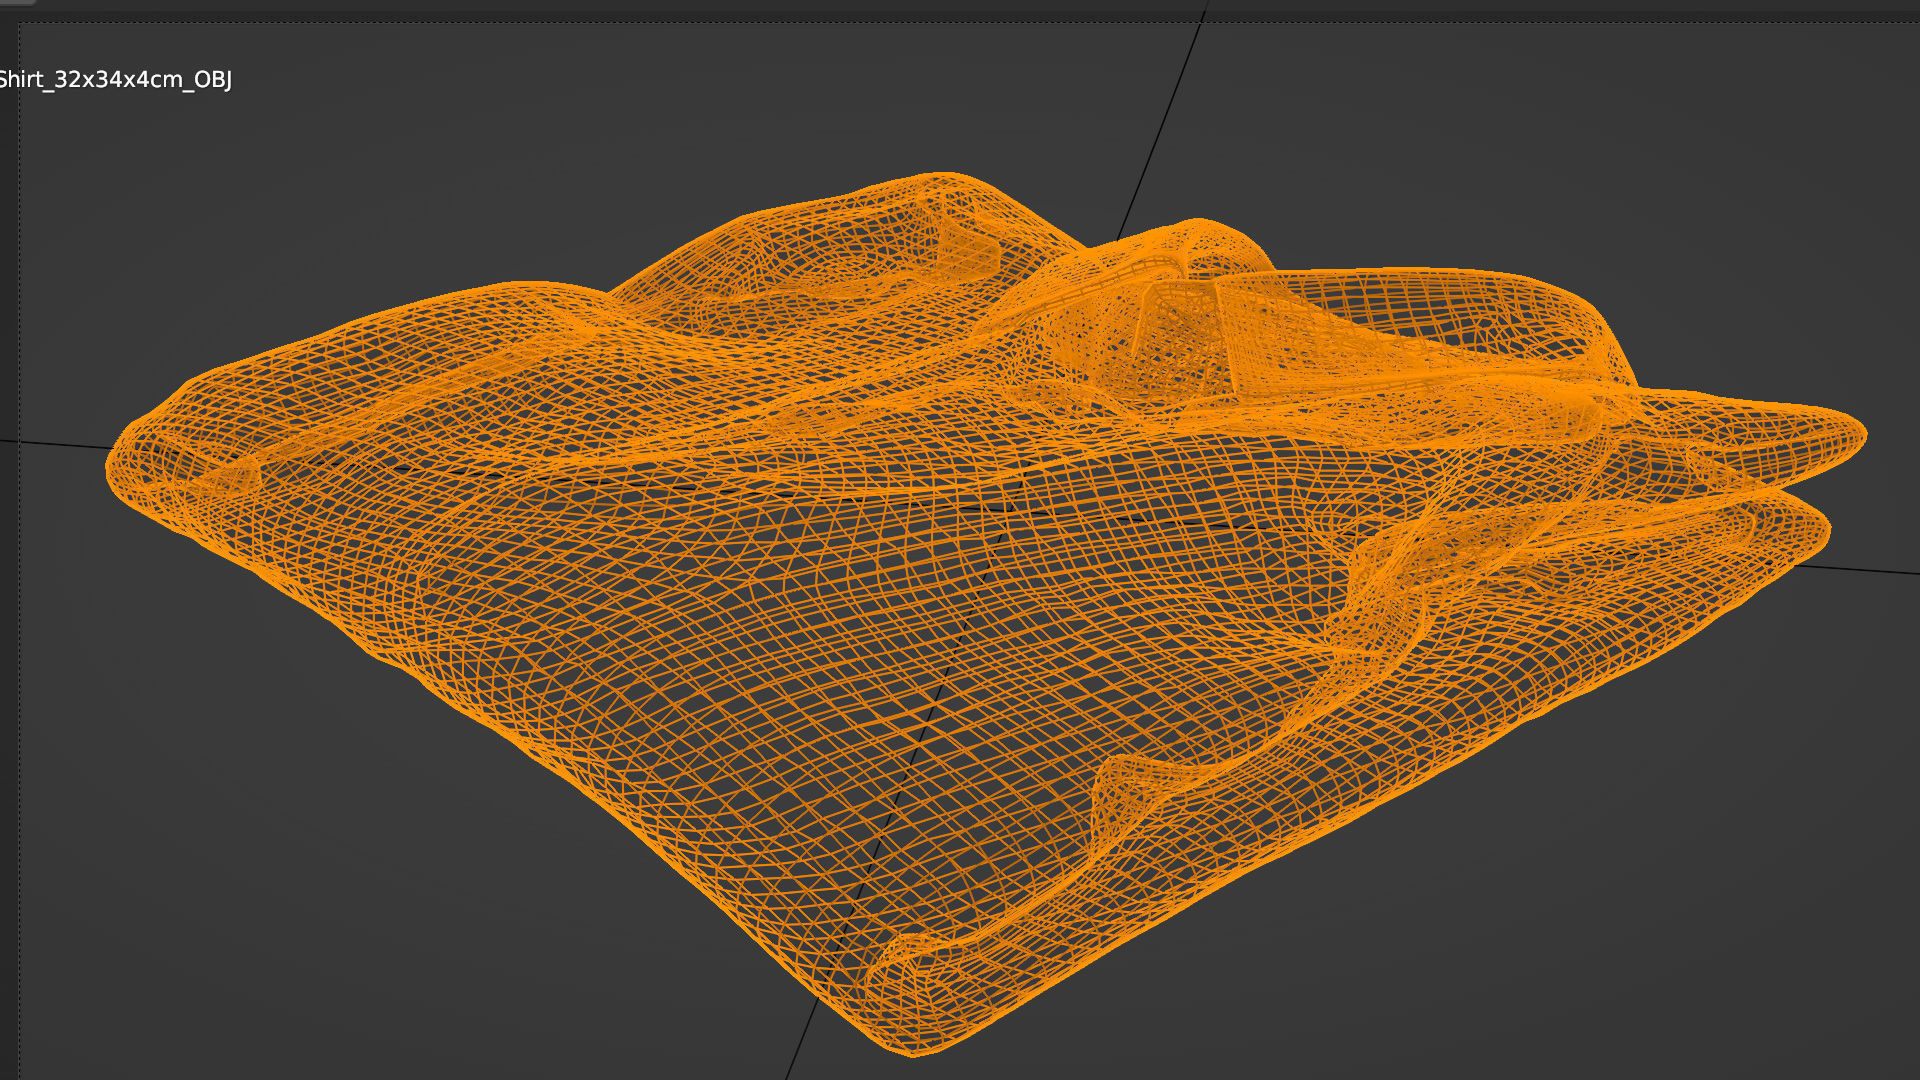Click the partial tab at the top-left corner
The width and height of the screenshot is (1920, 1080).
[18, 3]
